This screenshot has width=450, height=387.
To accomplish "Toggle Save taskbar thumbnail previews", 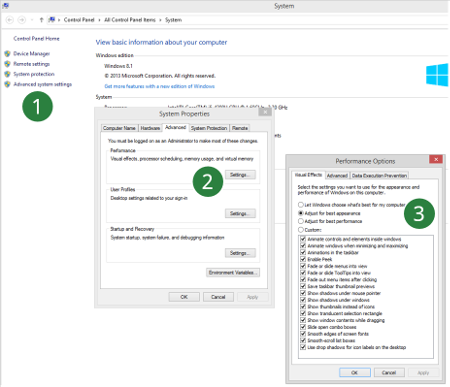I will [303, 286].
